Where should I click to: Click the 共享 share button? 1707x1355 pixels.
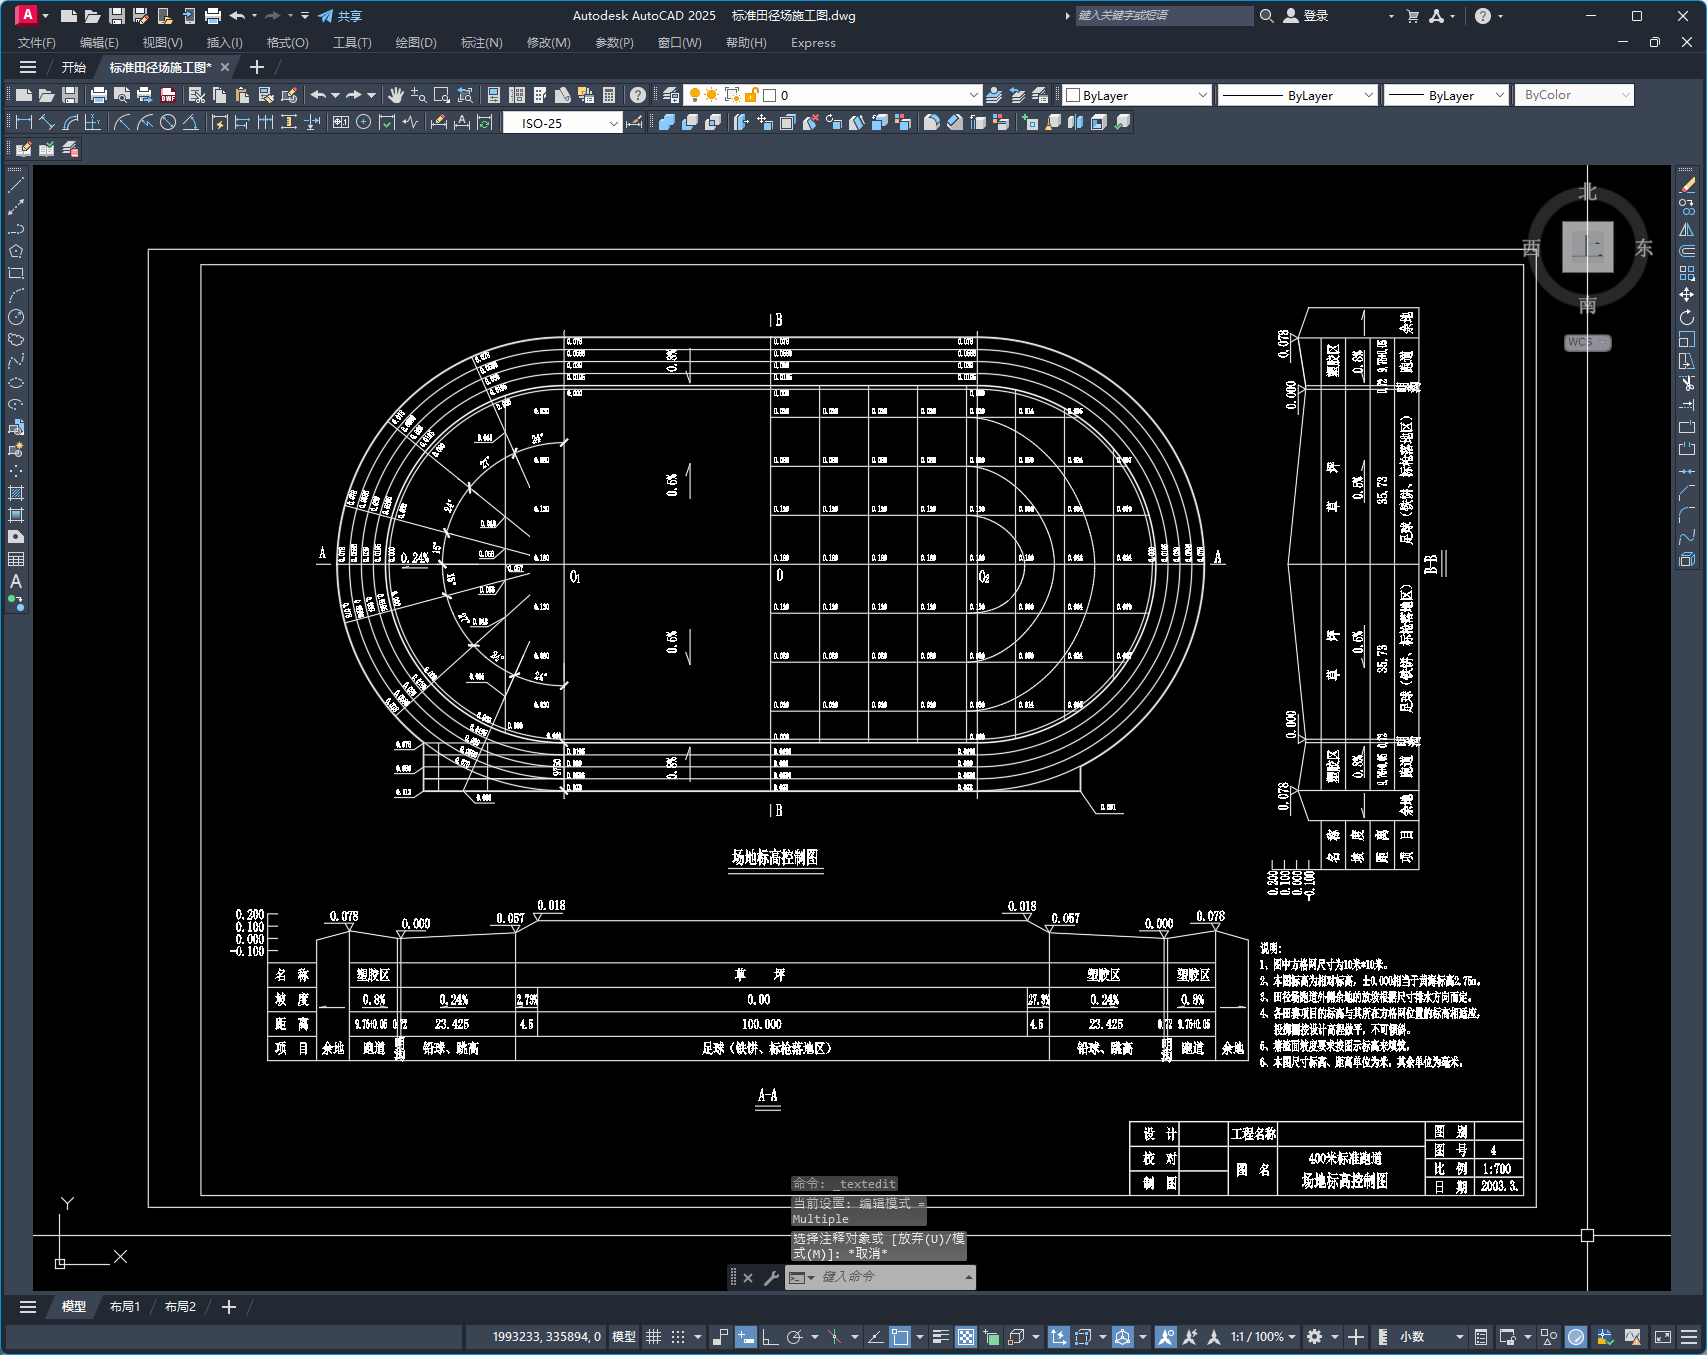click(x=340, y=16)
